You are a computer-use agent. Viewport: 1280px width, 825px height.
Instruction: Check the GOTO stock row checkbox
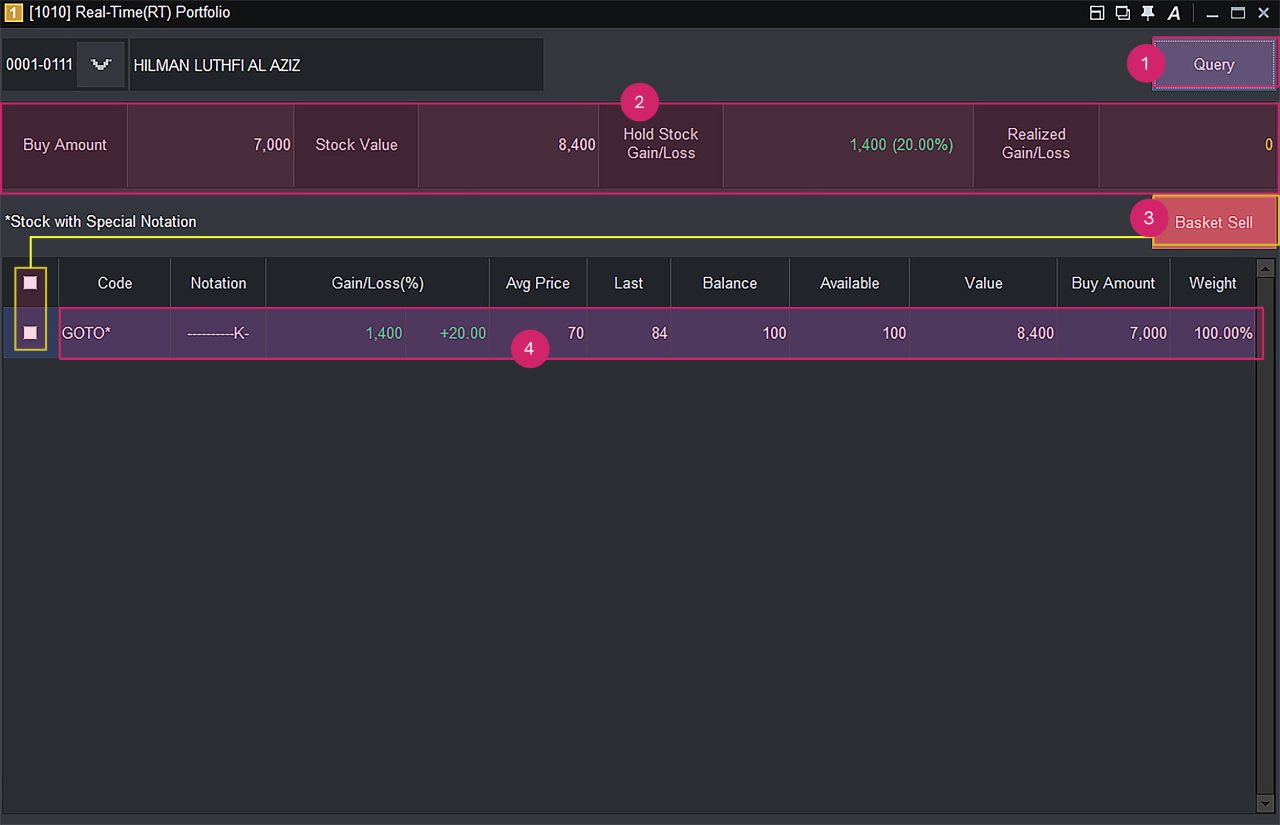coord(30,332)
